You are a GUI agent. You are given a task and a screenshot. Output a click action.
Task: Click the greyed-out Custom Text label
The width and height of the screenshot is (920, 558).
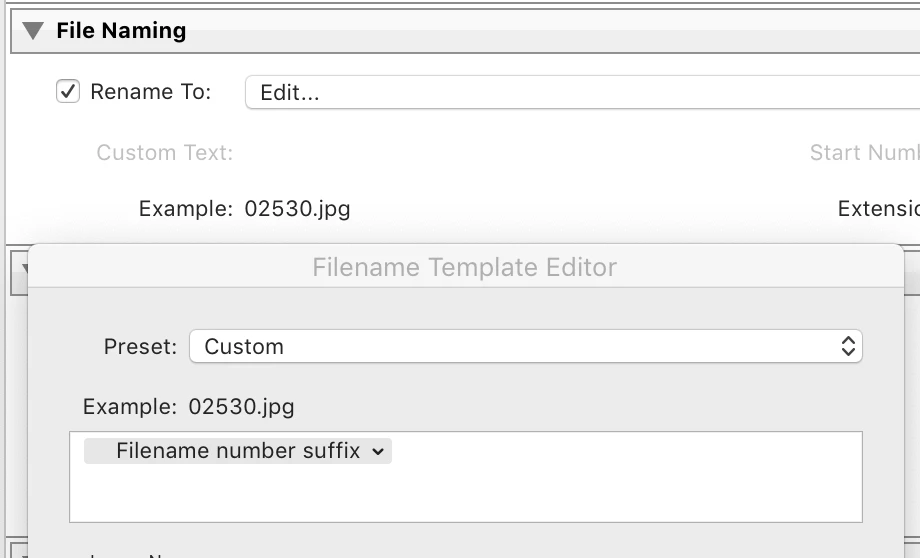click(x=164, y=153)
